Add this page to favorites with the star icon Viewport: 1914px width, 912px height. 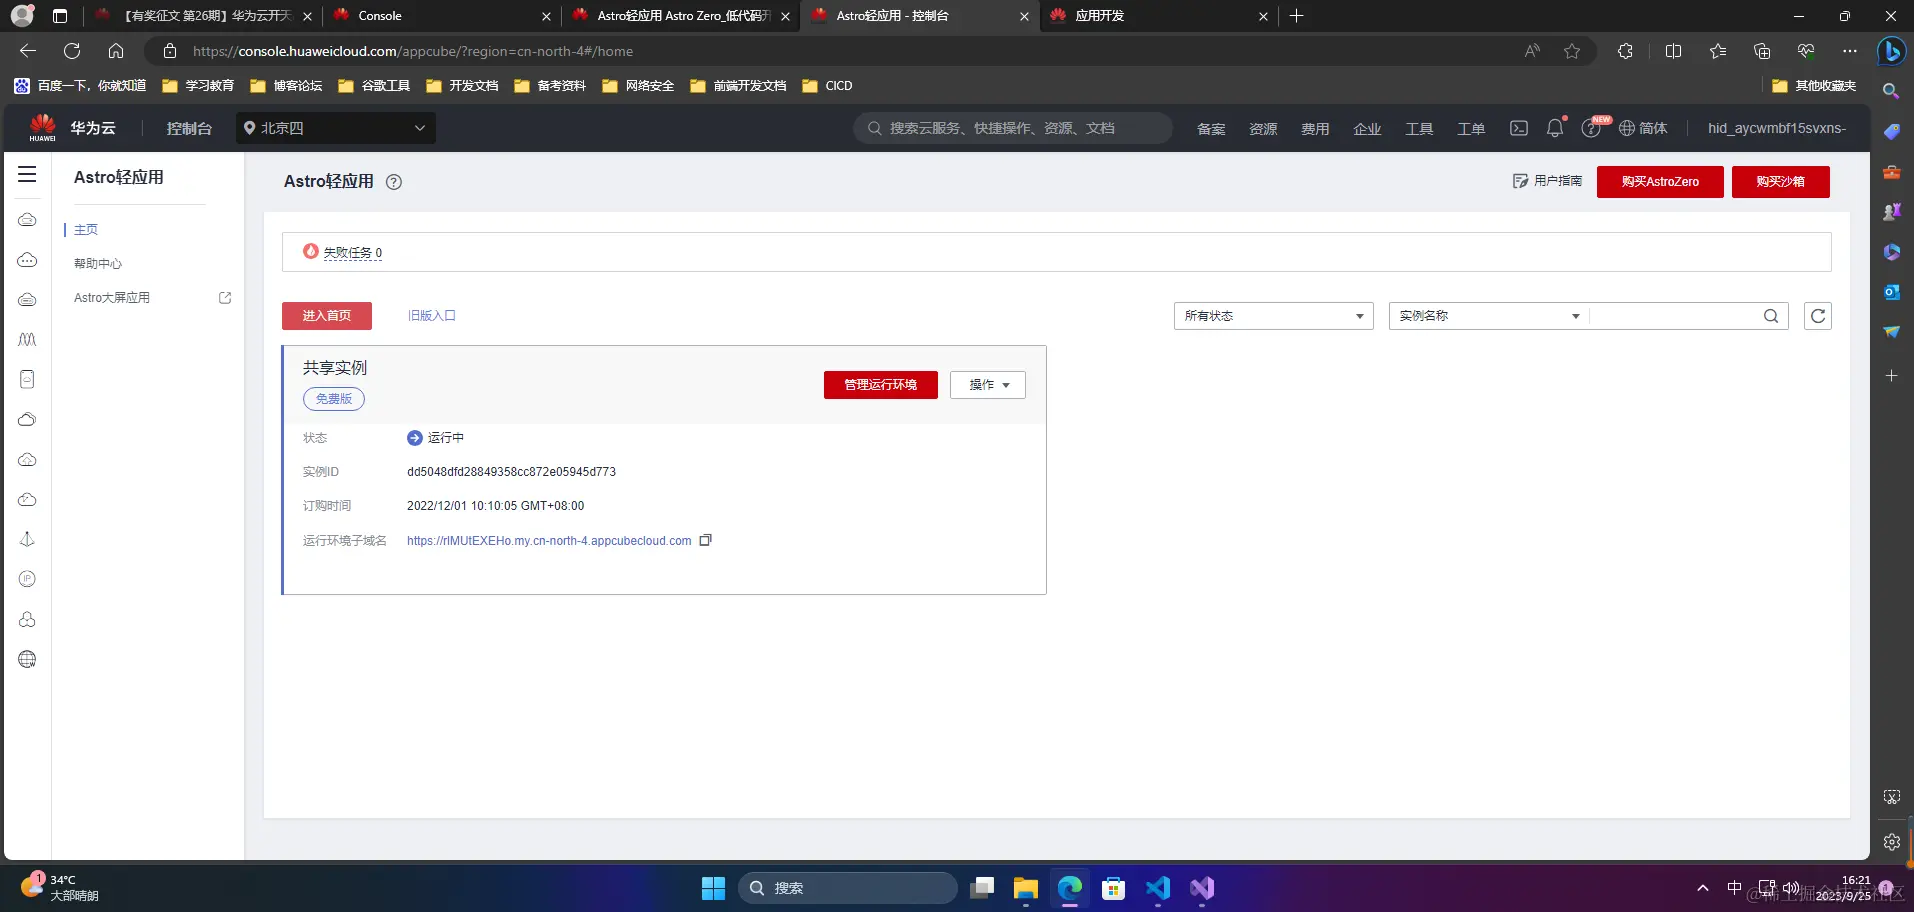[1572, 51]
